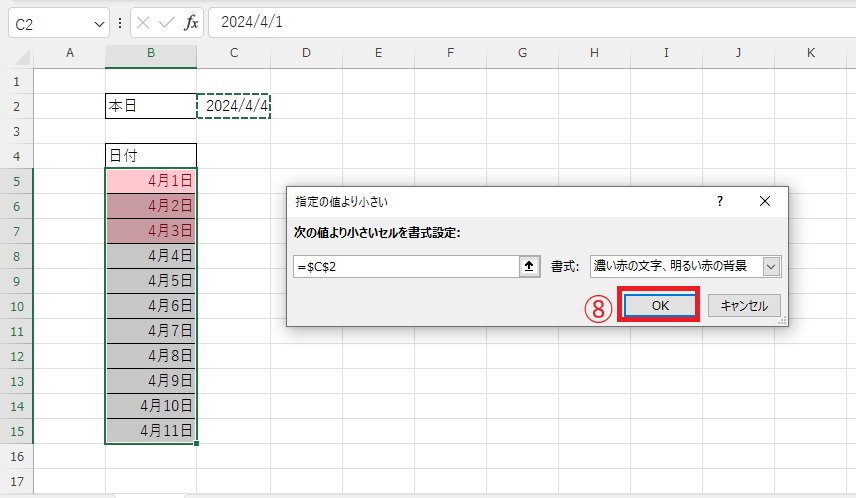Click the cell 4月4日
Image resolution: width=856 pixels, height=498 pixels.
click(x=151, y=256)
